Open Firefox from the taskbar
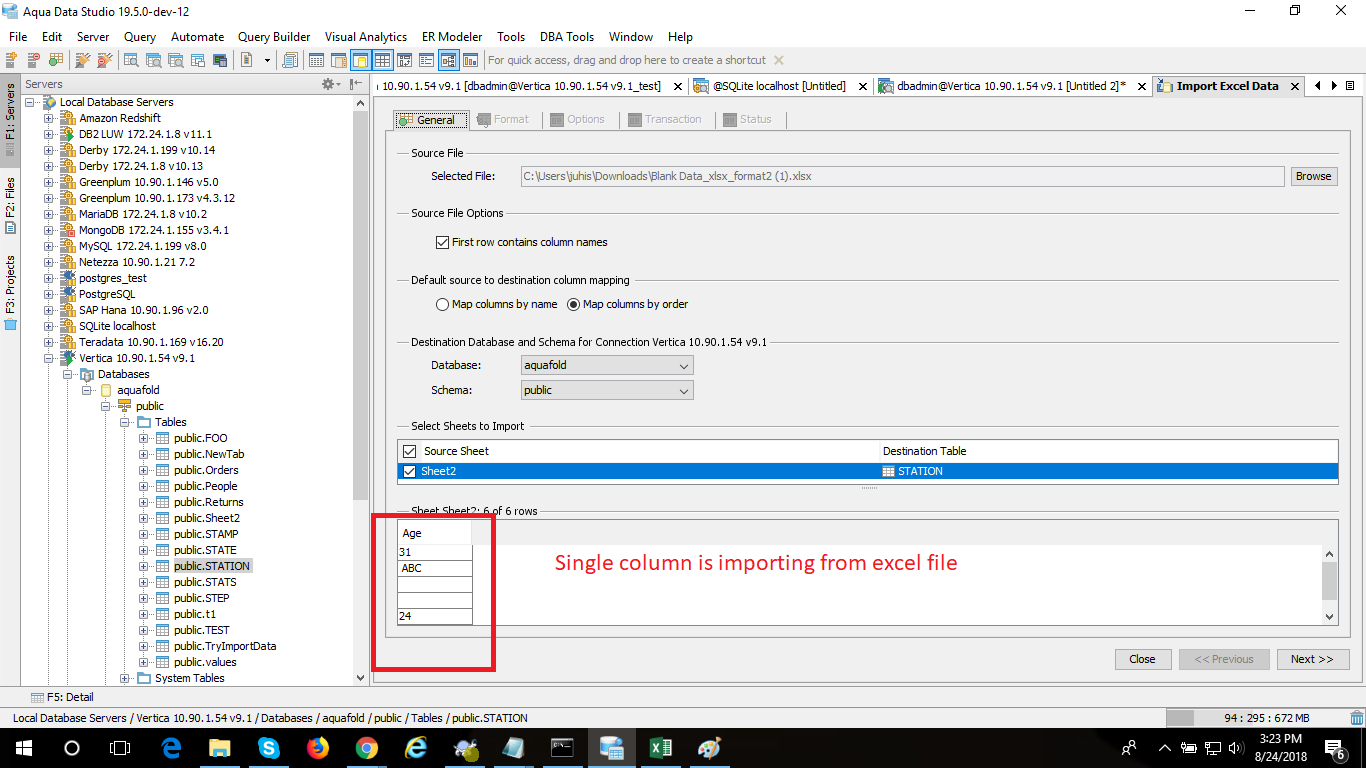 point(317,747)
